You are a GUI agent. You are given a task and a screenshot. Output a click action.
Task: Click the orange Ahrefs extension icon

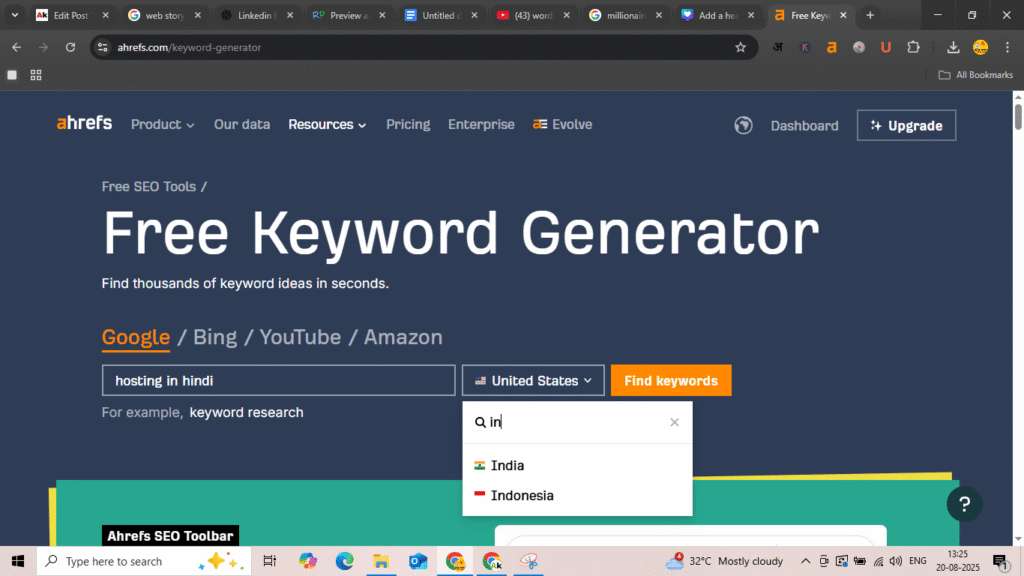click(x=831, y=47)
